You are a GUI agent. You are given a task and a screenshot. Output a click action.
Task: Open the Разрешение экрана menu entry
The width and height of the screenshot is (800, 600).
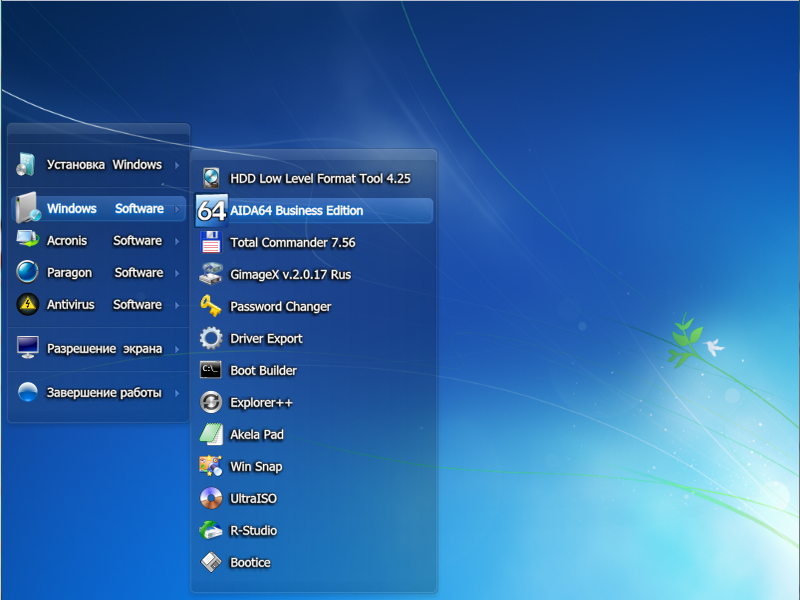tap(98, 348)
